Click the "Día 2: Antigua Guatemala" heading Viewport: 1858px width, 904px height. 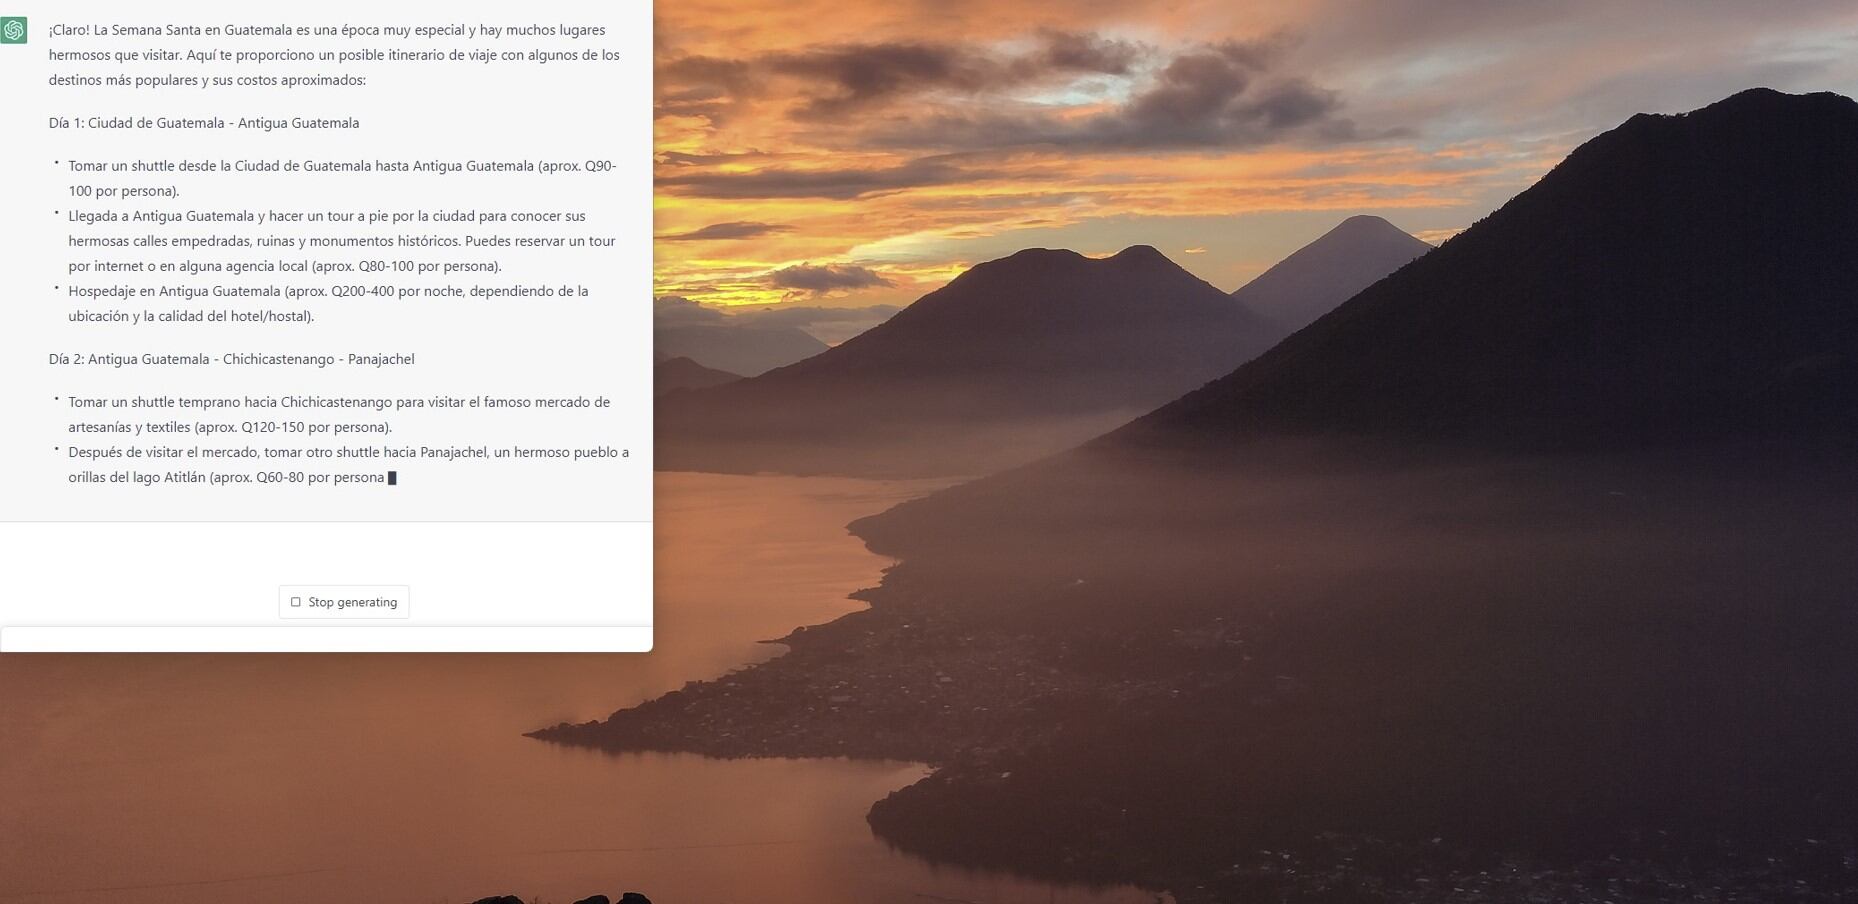(231, 359)
